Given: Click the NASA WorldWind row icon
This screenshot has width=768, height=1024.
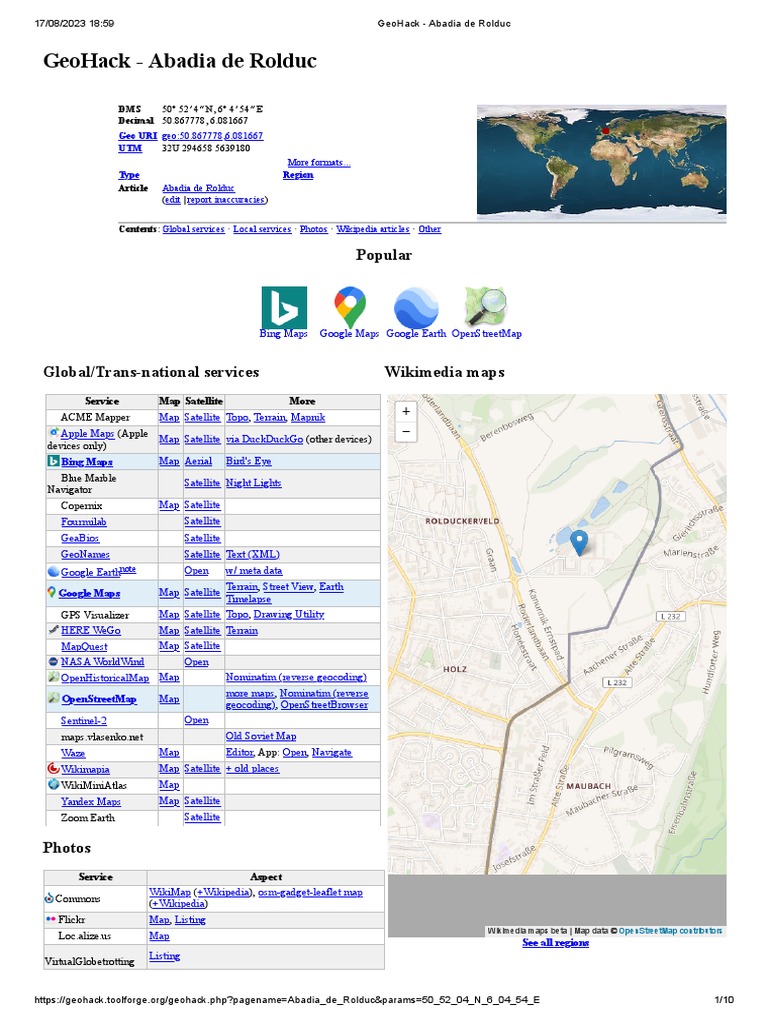Looking at the screenshot, I should (x=54, y=662).
